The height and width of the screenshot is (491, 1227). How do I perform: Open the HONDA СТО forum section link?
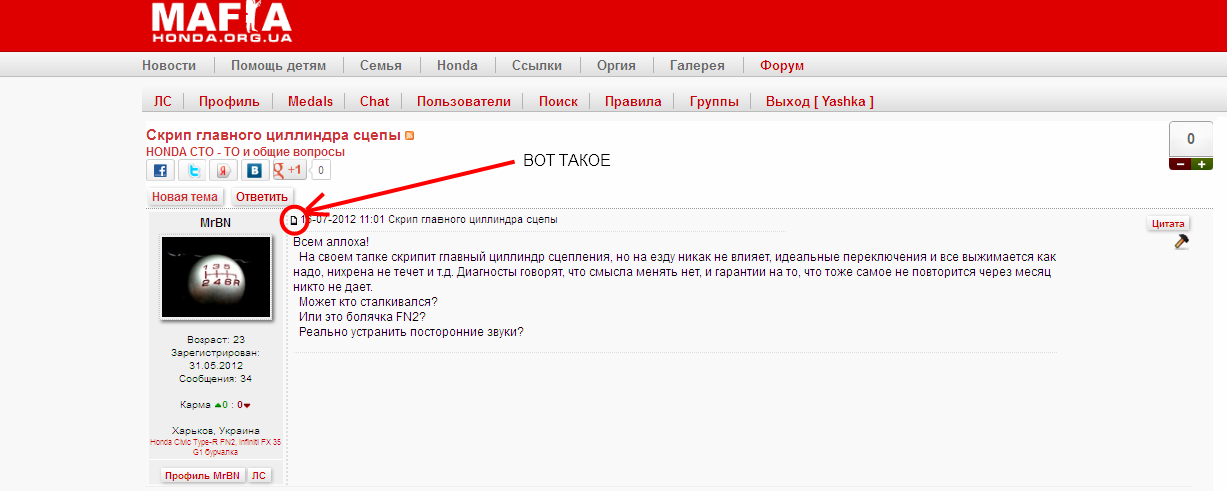(245, 152)
